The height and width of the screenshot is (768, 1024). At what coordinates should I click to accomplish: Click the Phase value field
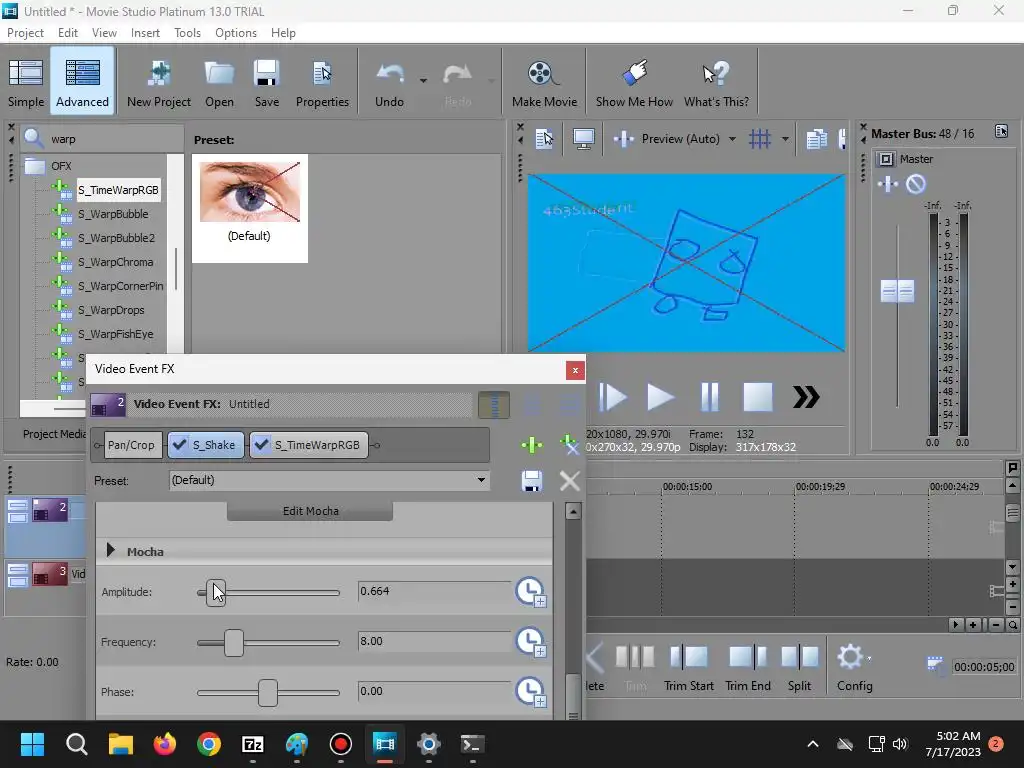coord(434,691)
